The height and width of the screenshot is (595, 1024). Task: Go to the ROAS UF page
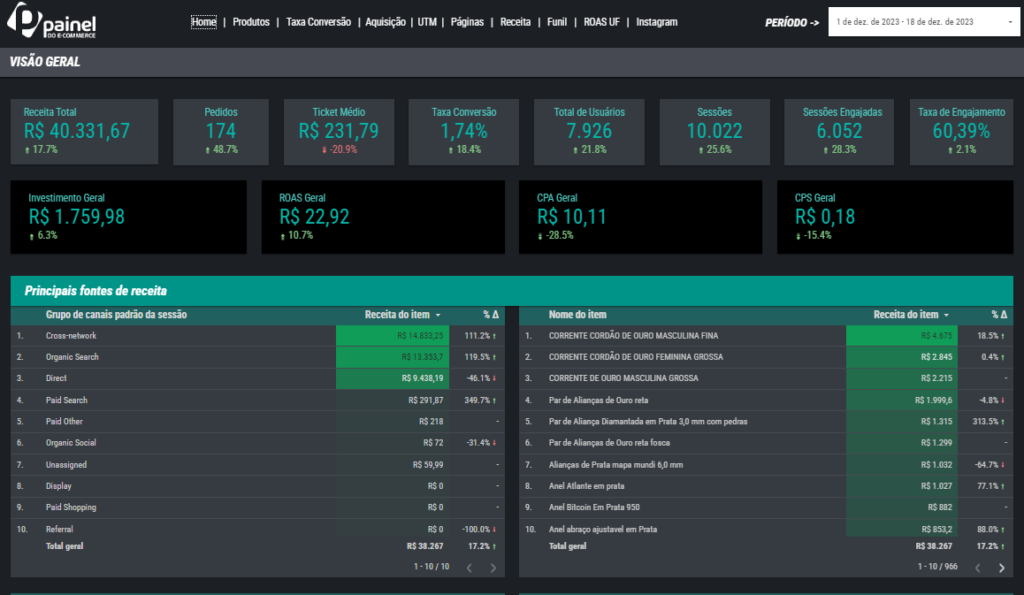click(x=601, y=22)
